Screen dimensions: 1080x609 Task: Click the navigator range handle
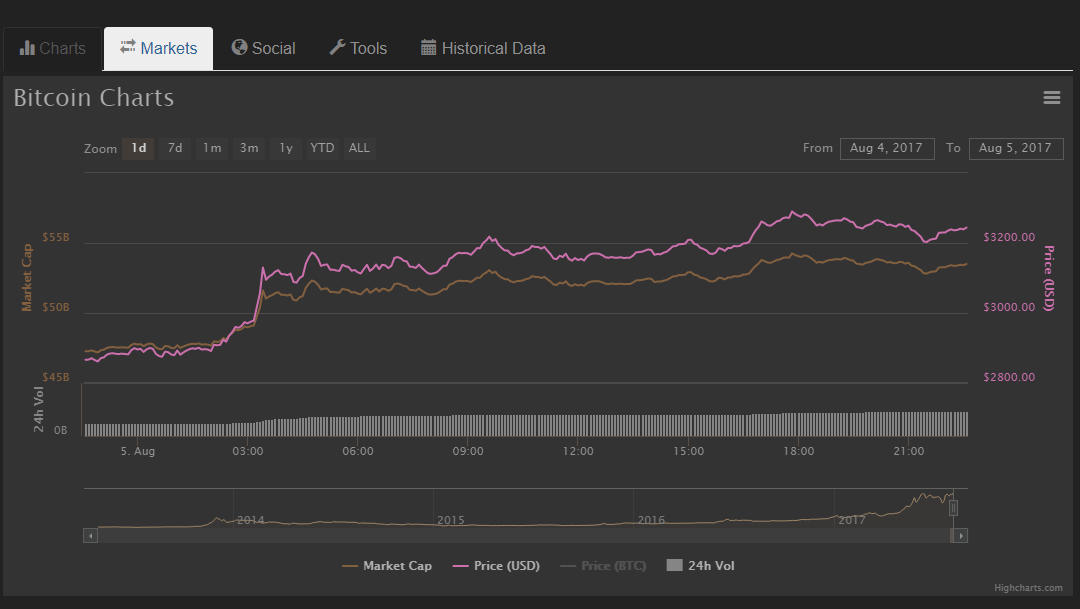point(953,508)
